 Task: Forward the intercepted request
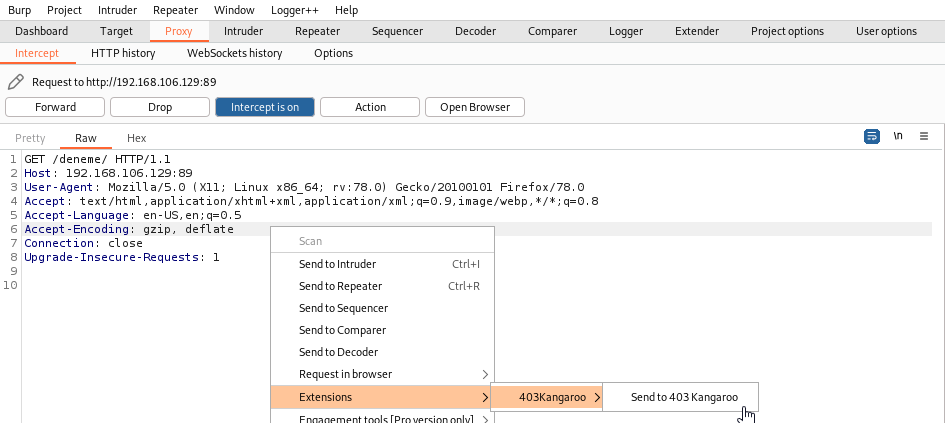tap(55, 107)
